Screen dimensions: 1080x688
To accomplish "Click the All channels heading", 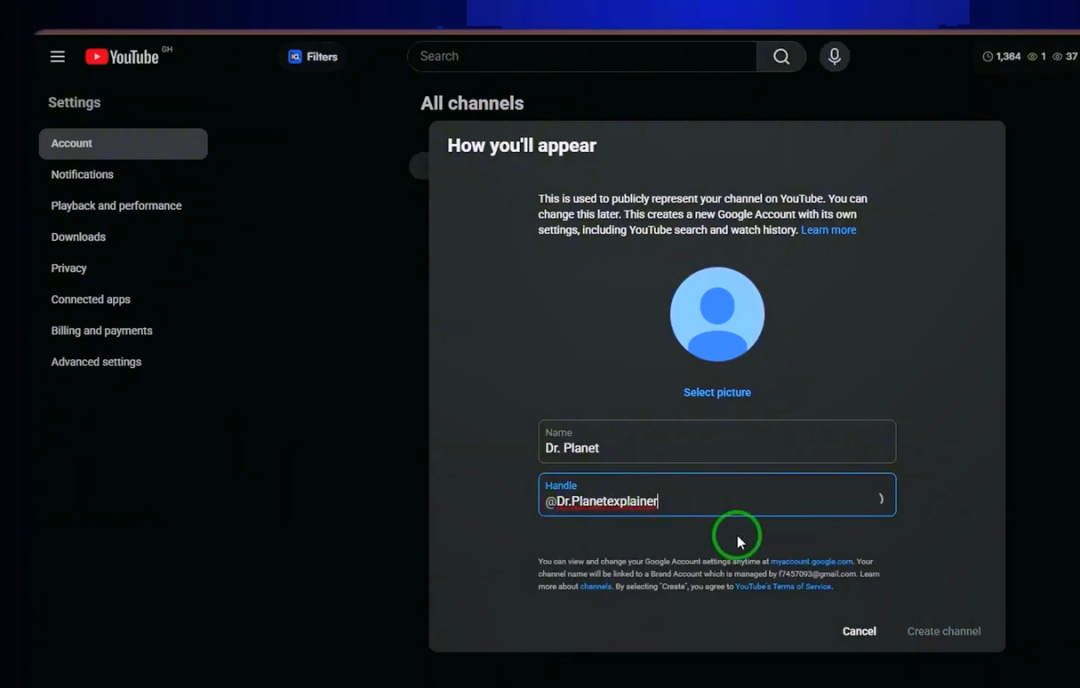I will pyautogui.click(x=472, y=103).
